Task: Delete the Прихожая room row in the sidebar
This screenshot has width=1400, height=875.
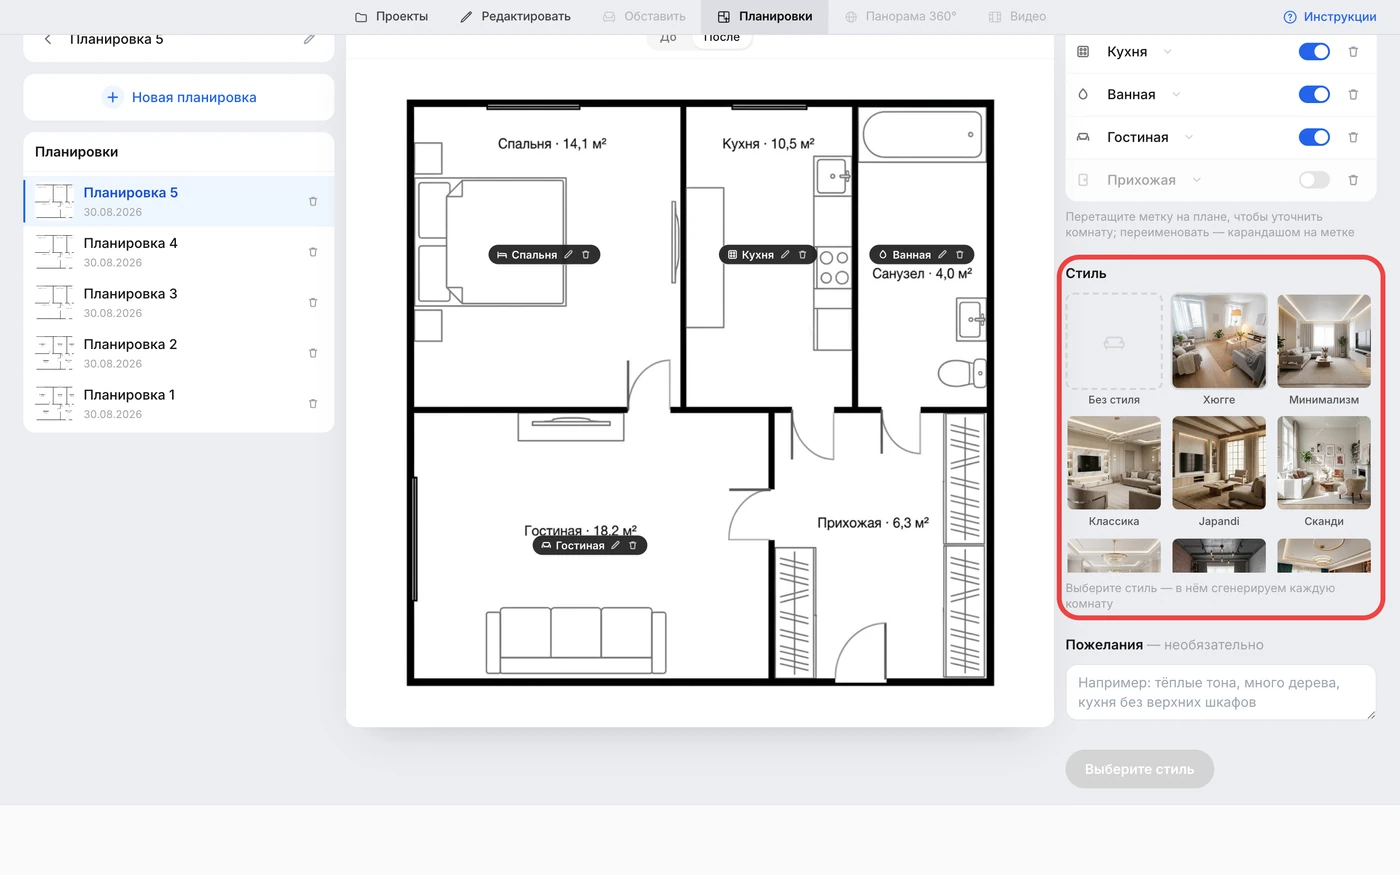Action: pos(1353,180)
